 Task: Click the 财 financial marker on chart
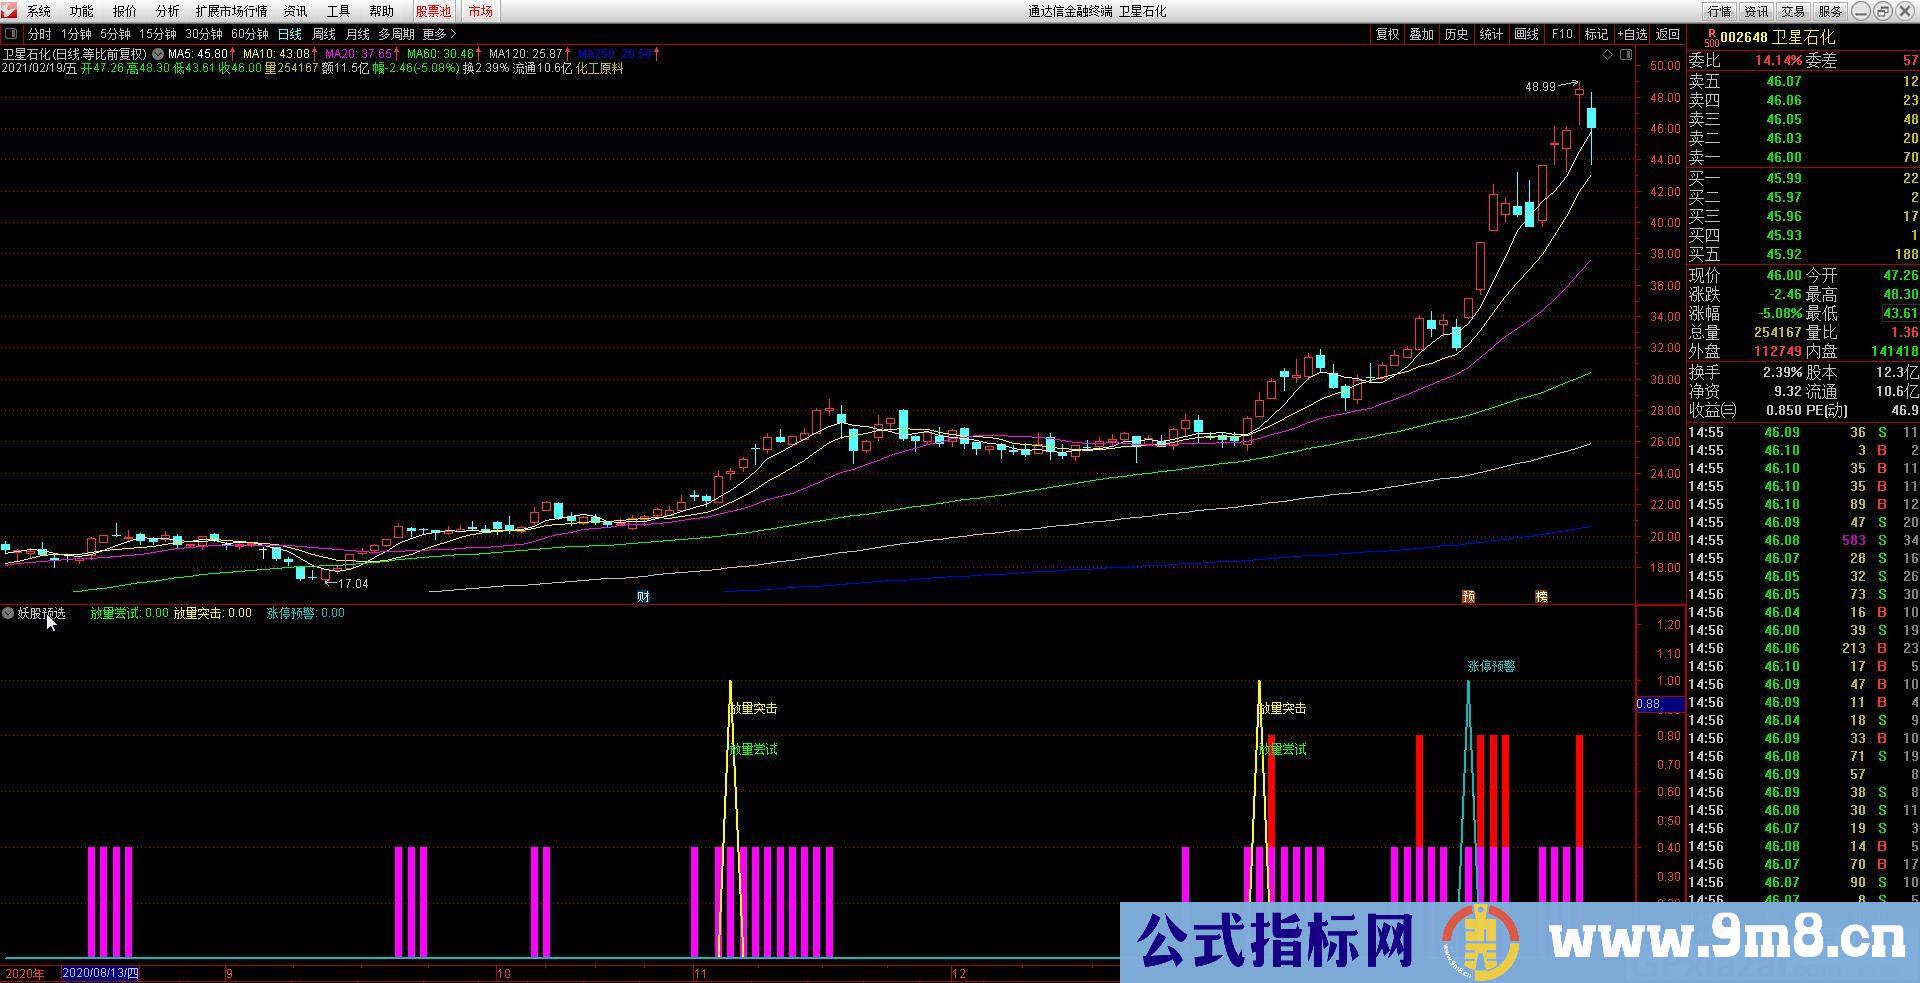click(x=644, y=597)
